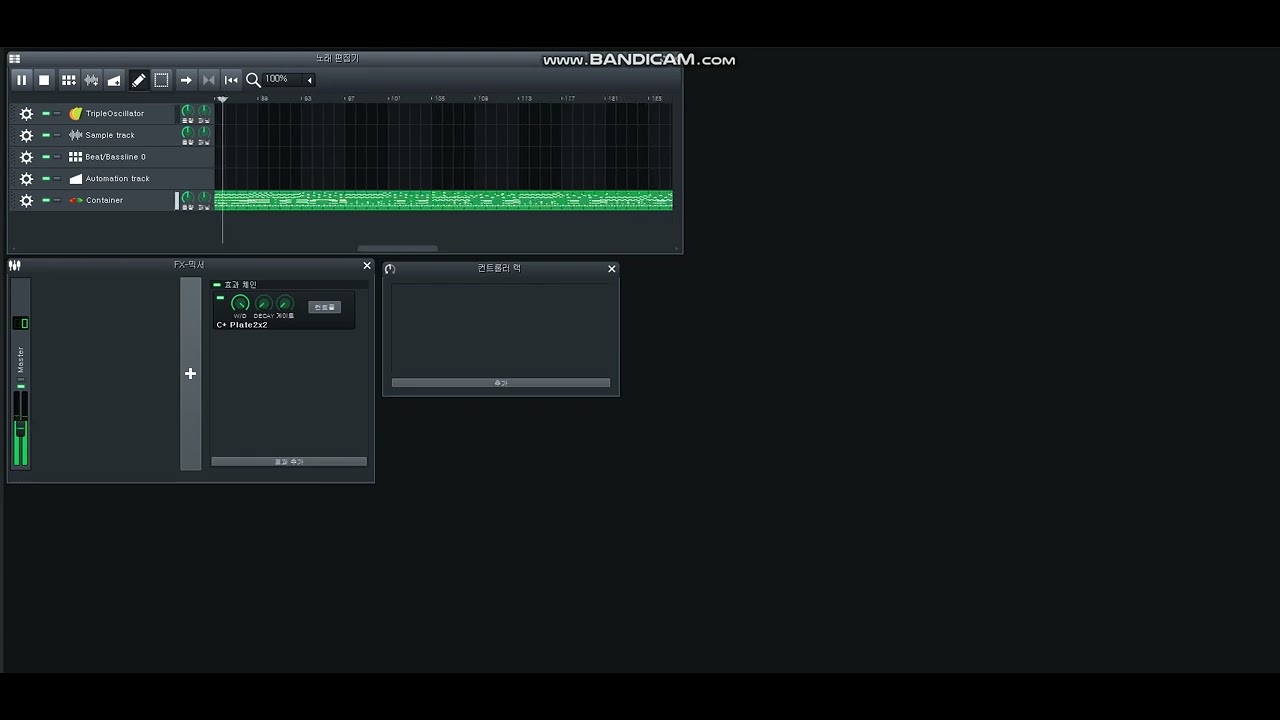Select the TripleOscillator track name

point(115,114)
